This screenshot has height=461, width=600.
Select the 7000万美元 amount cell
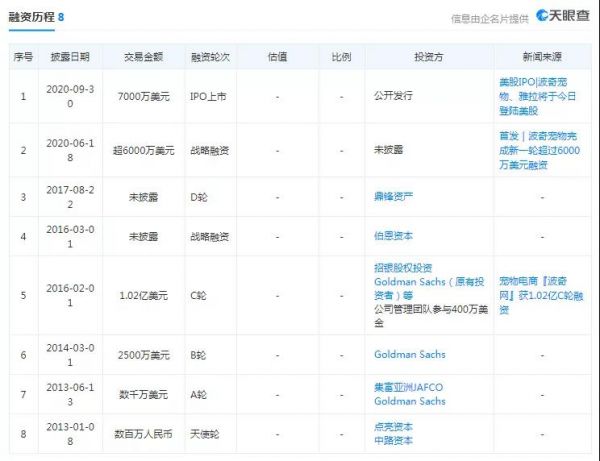click(143, 96)
